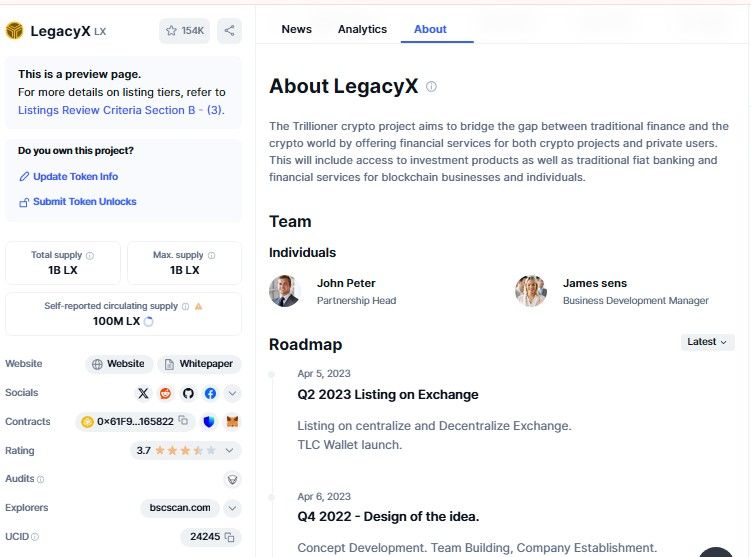Viewport: 751px width, 557px height.
Task: Click Update Token Info link
Action: 68,176
